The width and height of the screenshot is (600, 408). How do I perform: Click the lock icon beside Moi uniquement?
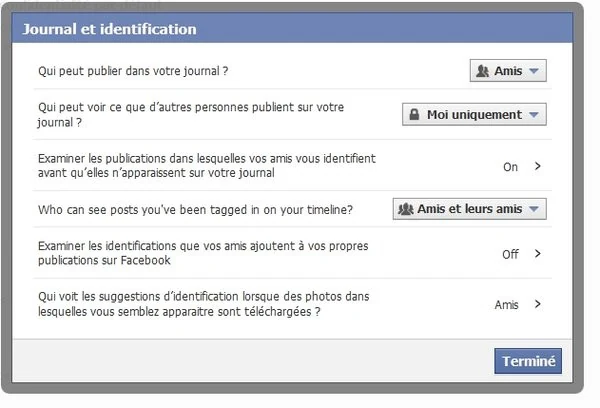click(x=414, y=114)
